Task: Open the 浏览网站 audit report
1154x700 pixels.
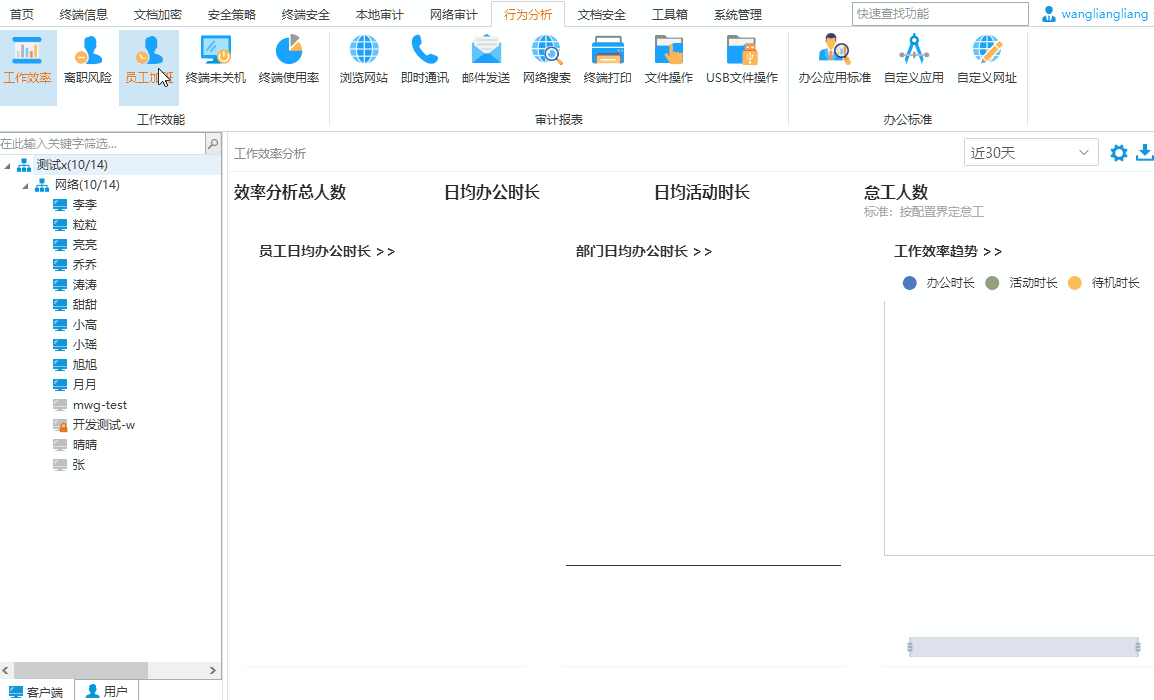Action: pyautogui.click(x=362, y=60)
